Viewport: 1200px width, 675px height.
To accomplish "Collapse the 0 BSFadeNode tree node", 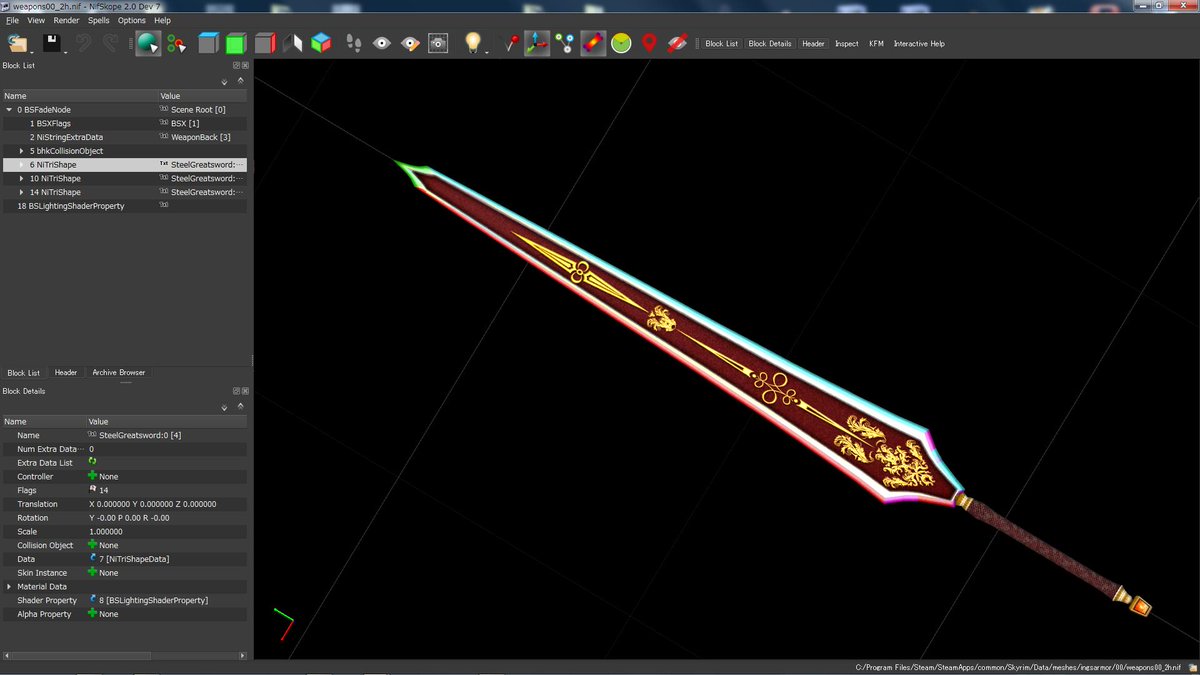I will [9, 109].
